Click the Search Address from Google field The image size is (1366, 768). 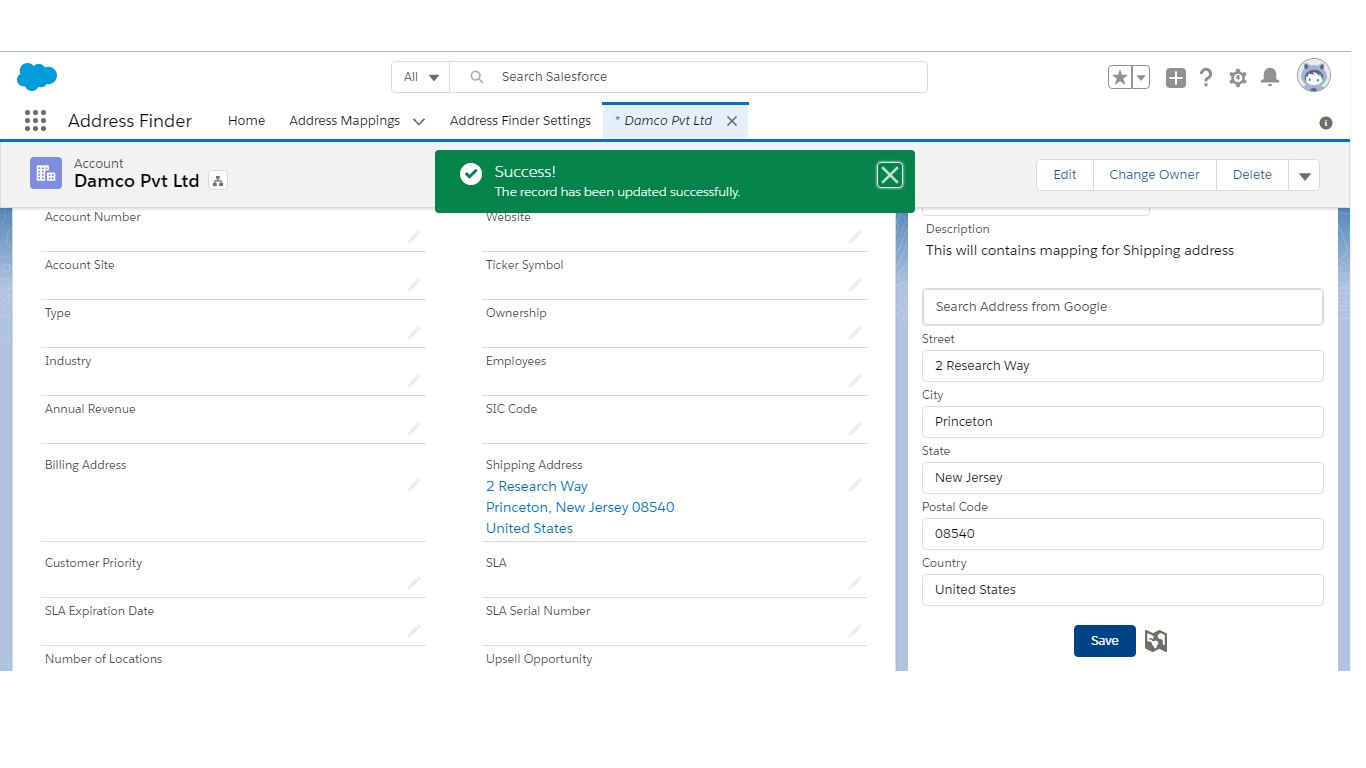pyautogui.click(x=1122, y=307)
